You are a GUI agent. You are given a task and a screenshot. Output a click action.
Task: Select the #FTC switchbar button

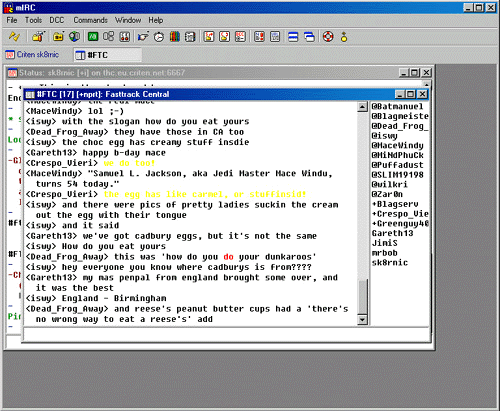coord(108,55)
